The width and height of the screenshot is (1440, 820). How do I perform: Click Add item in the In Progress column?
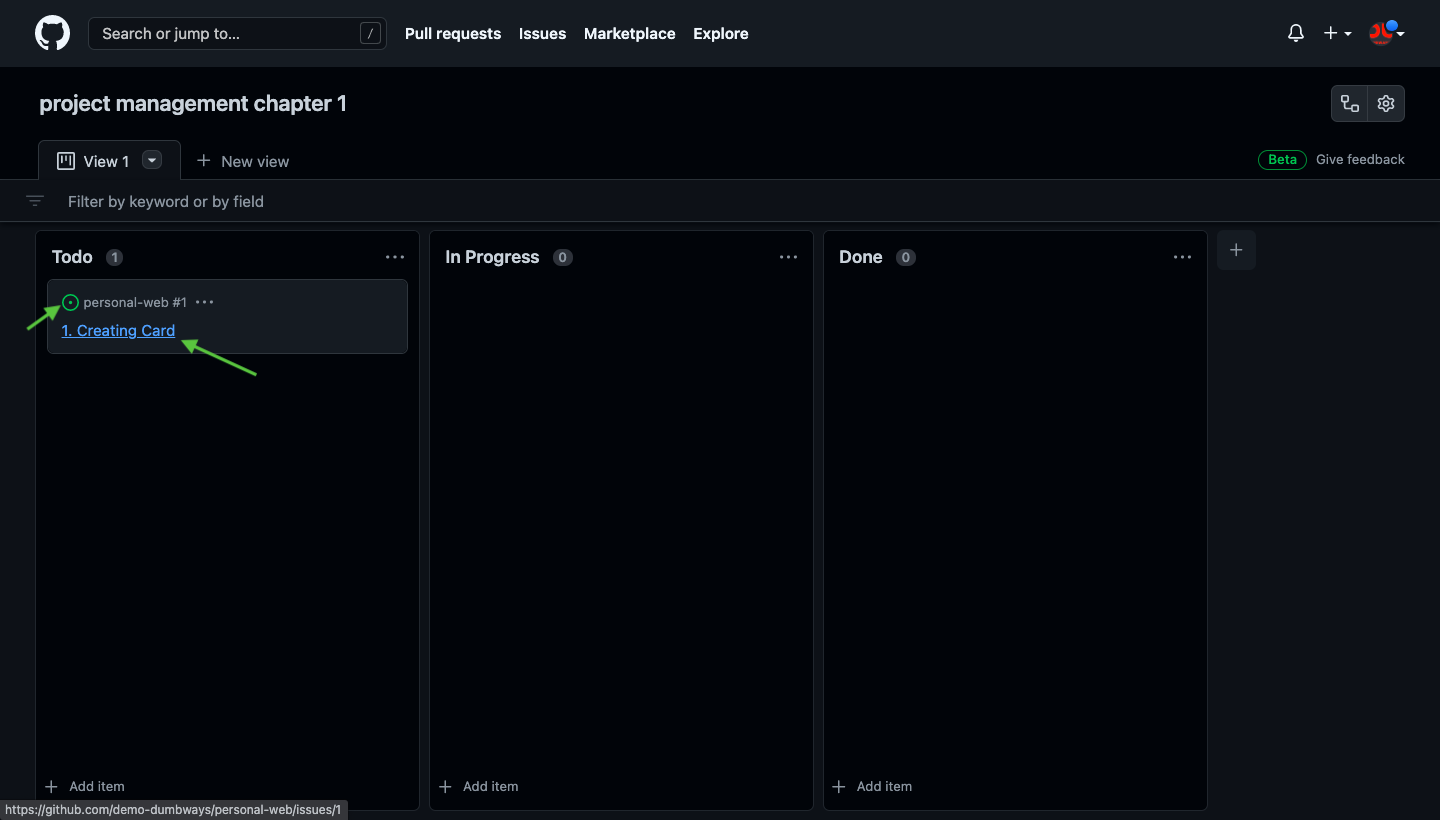coord(479,786)
